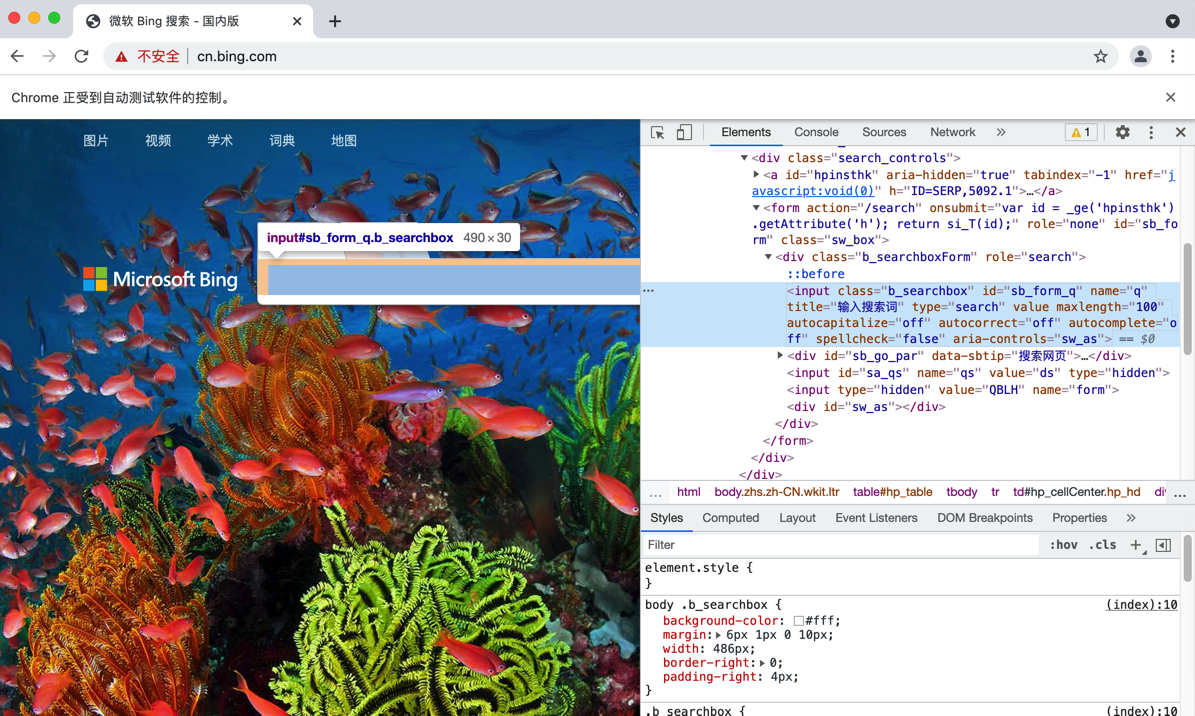Open 词典 dictionary link

pos(282,140)
